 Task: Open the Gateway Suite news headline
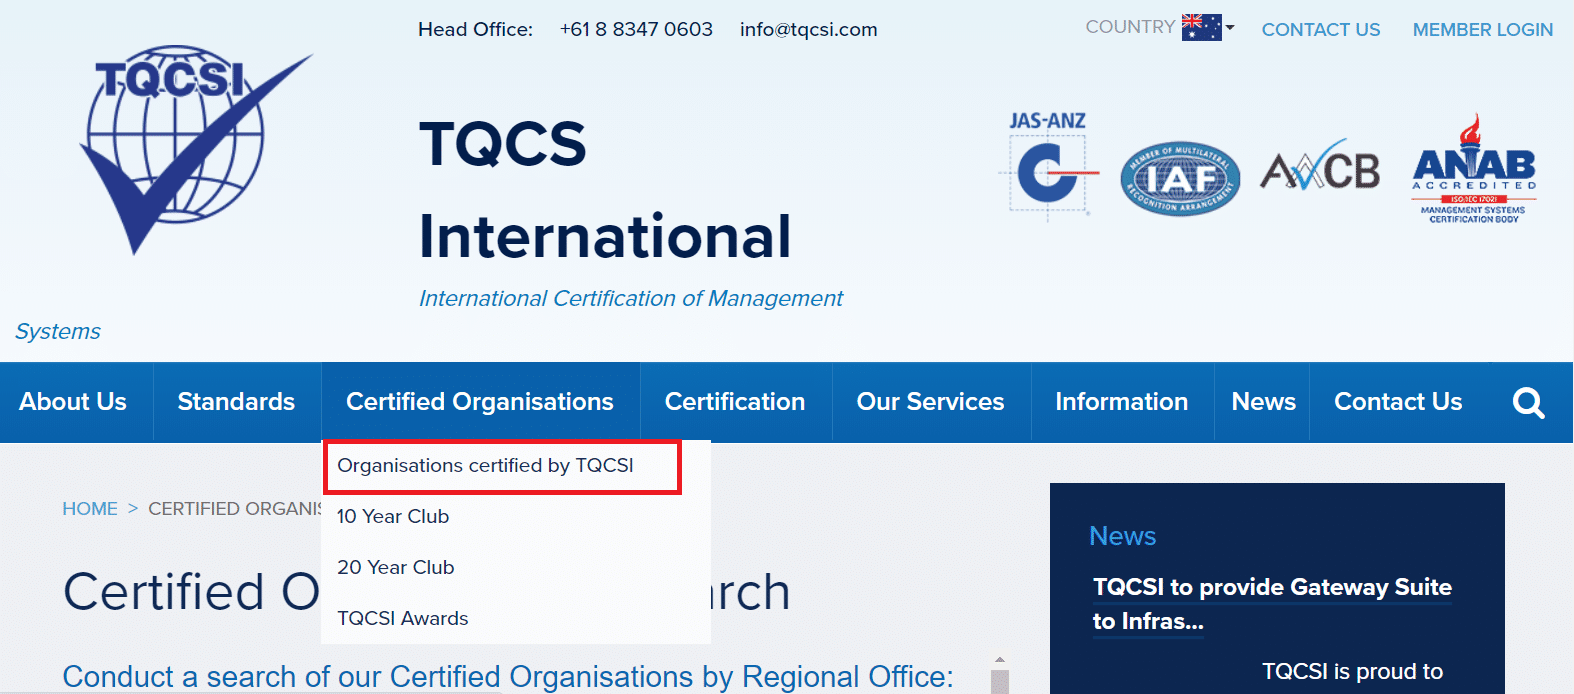[1272, 604]
